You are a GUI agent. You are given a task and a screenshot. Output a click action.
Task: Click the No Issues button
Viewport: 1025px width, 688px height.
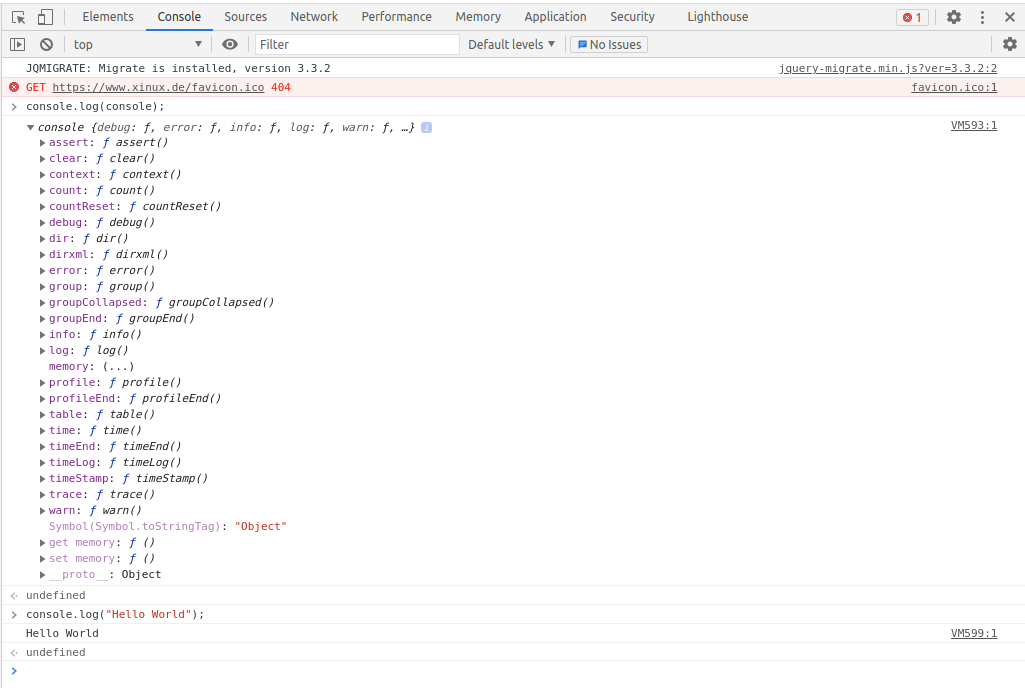point(608,44)
